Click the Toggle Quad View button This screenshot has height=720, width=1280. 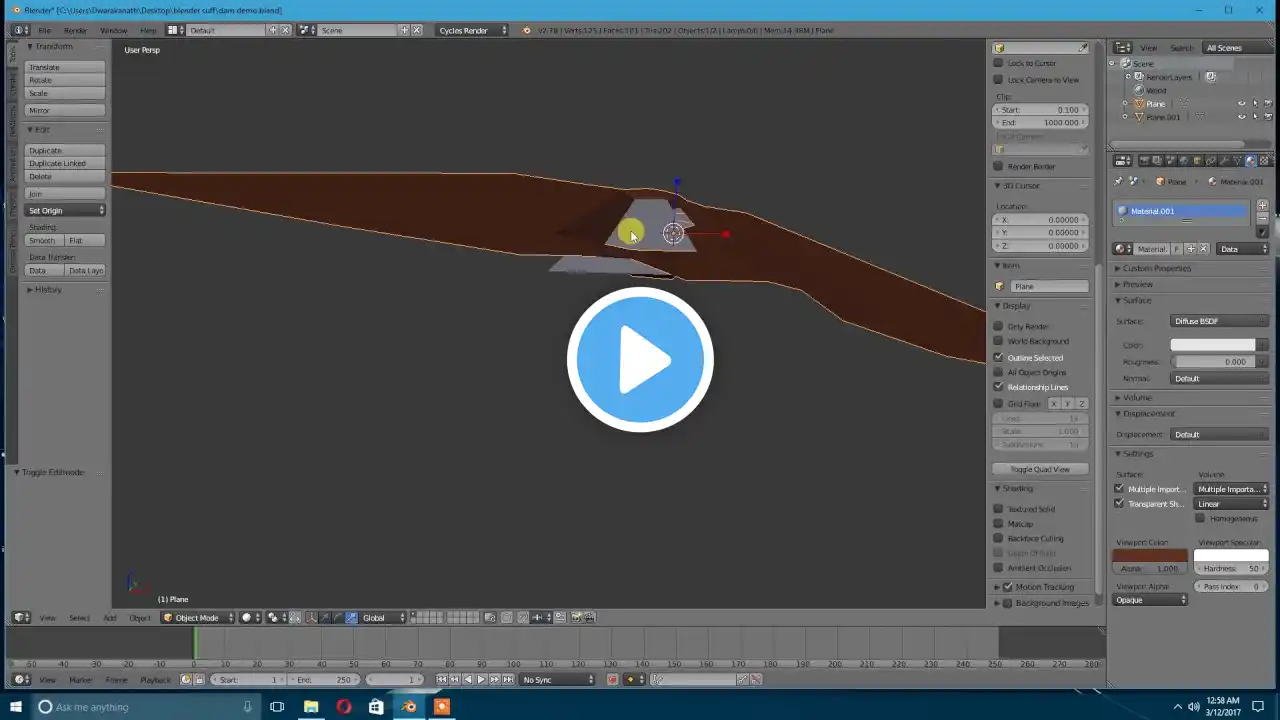tap(1040, 469)
